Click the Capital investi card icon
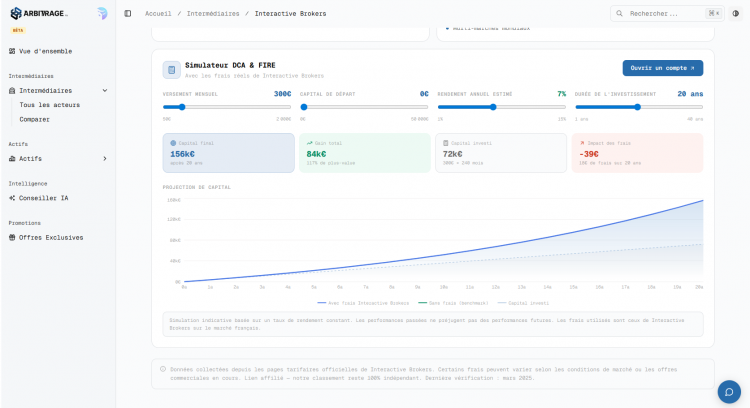750x408 pixels. 446,143
